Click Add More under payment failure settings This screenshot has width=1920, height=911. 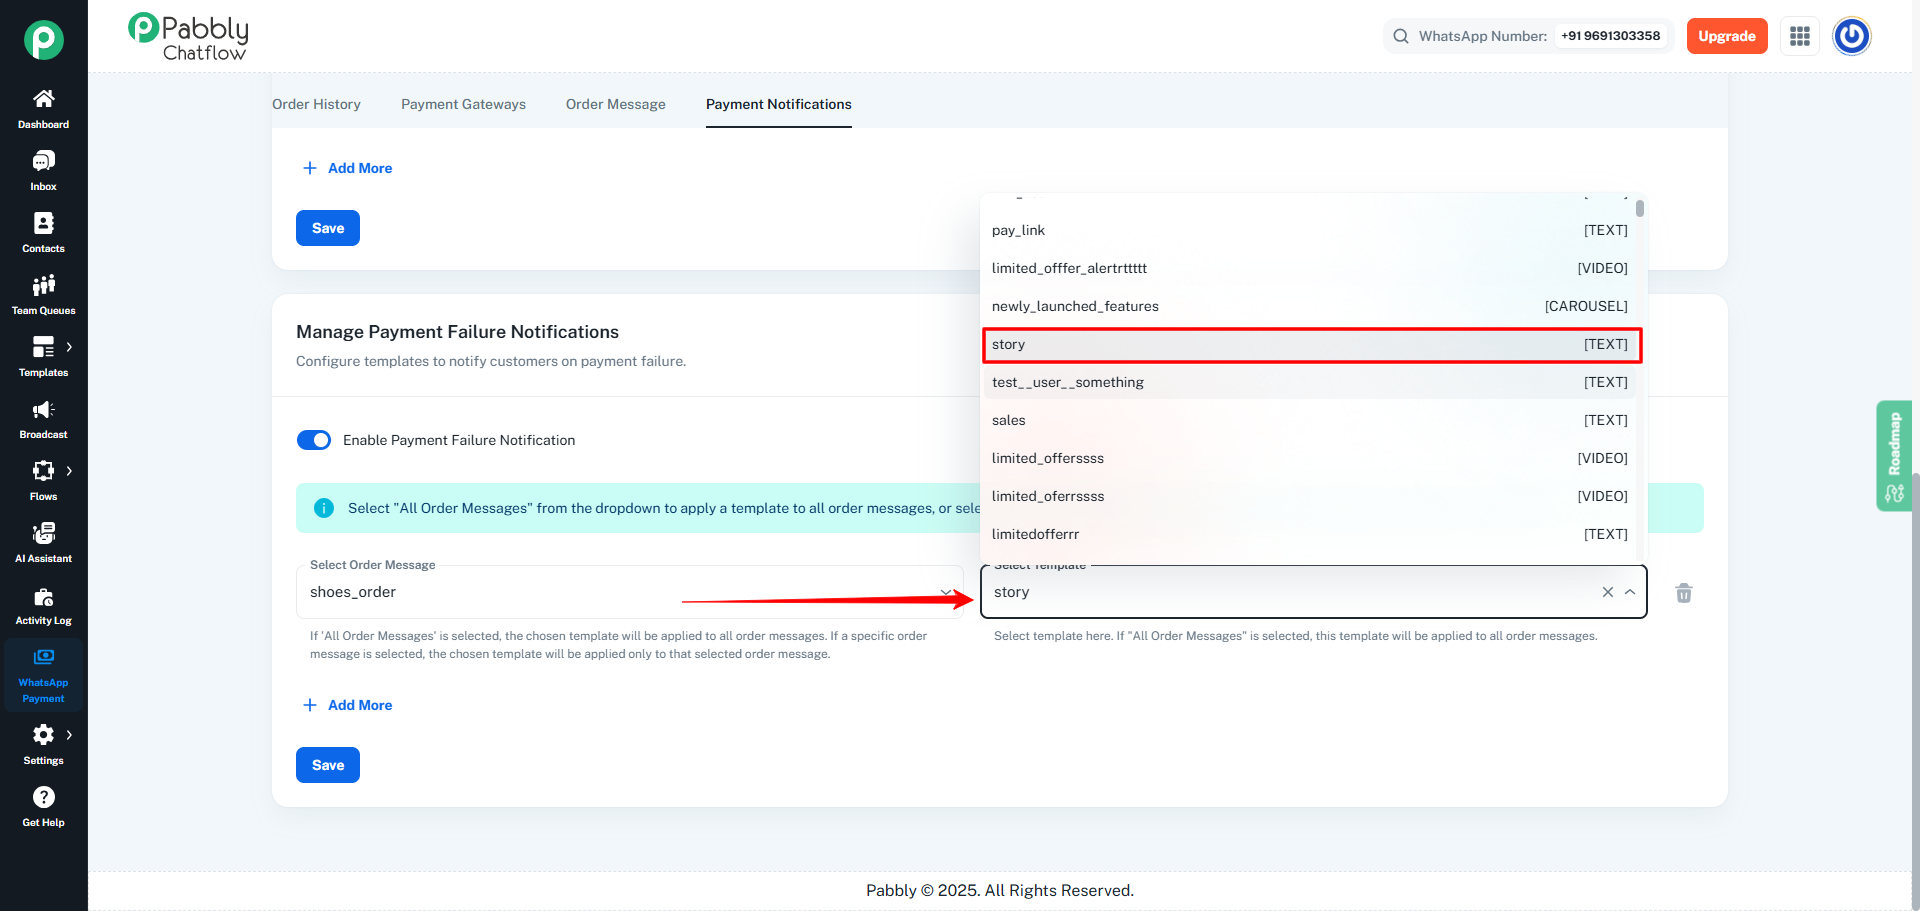pyautogui.click(x=347, y=705)
